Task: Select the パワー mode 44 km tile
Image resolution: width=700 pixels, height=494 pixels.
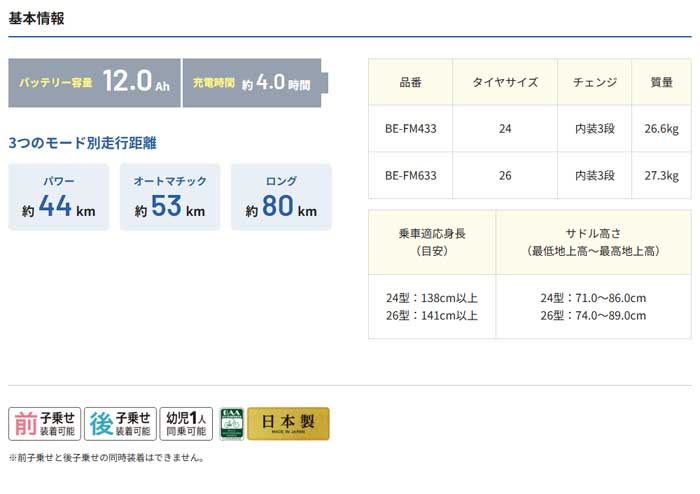Action: coord(58,198)
